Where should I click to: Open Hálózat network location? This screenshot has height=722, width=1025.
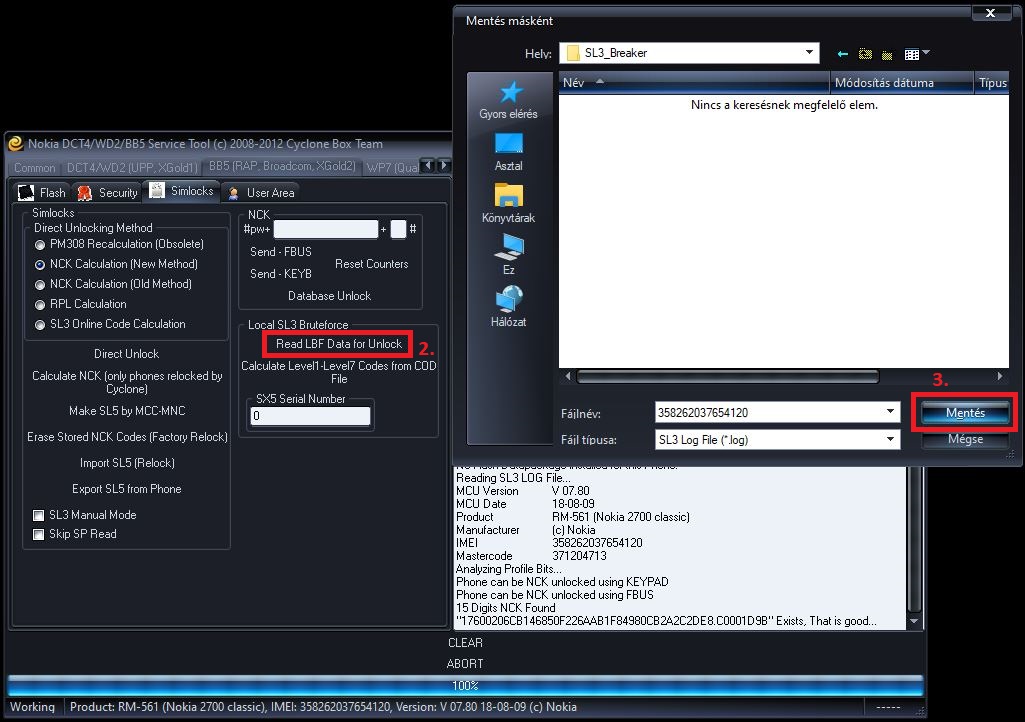[x=509, y=307]
